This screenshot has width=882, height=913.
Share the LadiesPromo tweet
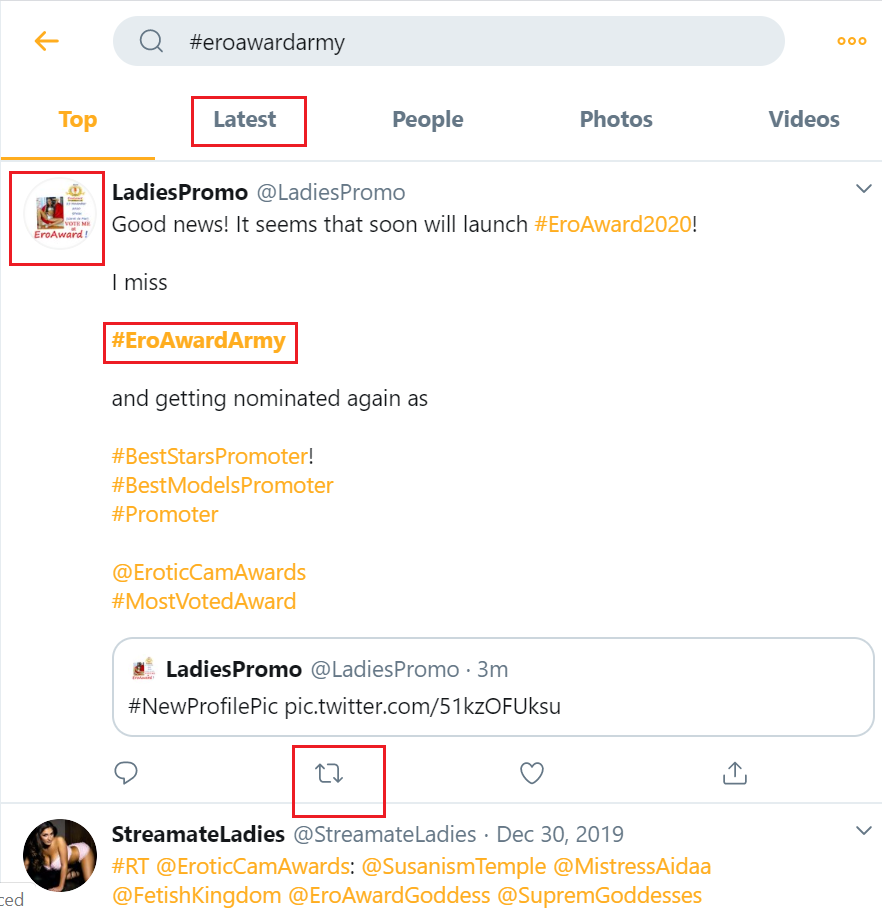coord(735,773)
